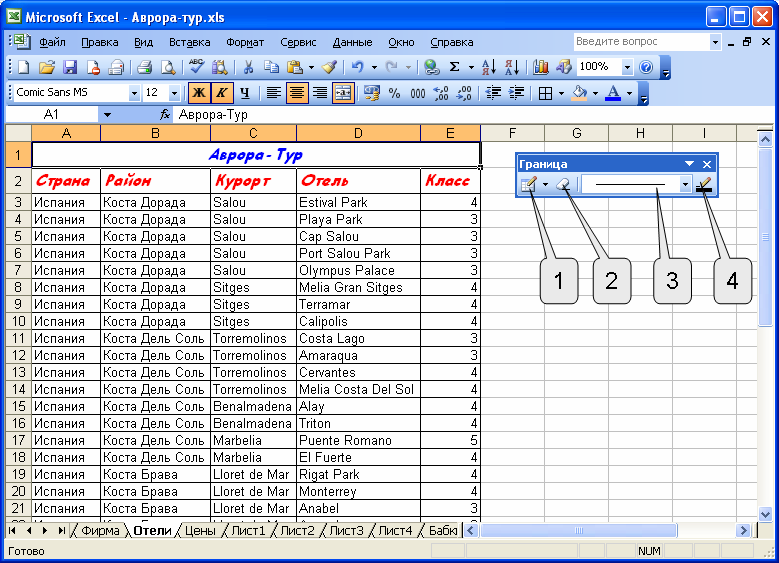Open the Borders button dropdown arrow
This screenshot has width=779, height=563.
561,93
